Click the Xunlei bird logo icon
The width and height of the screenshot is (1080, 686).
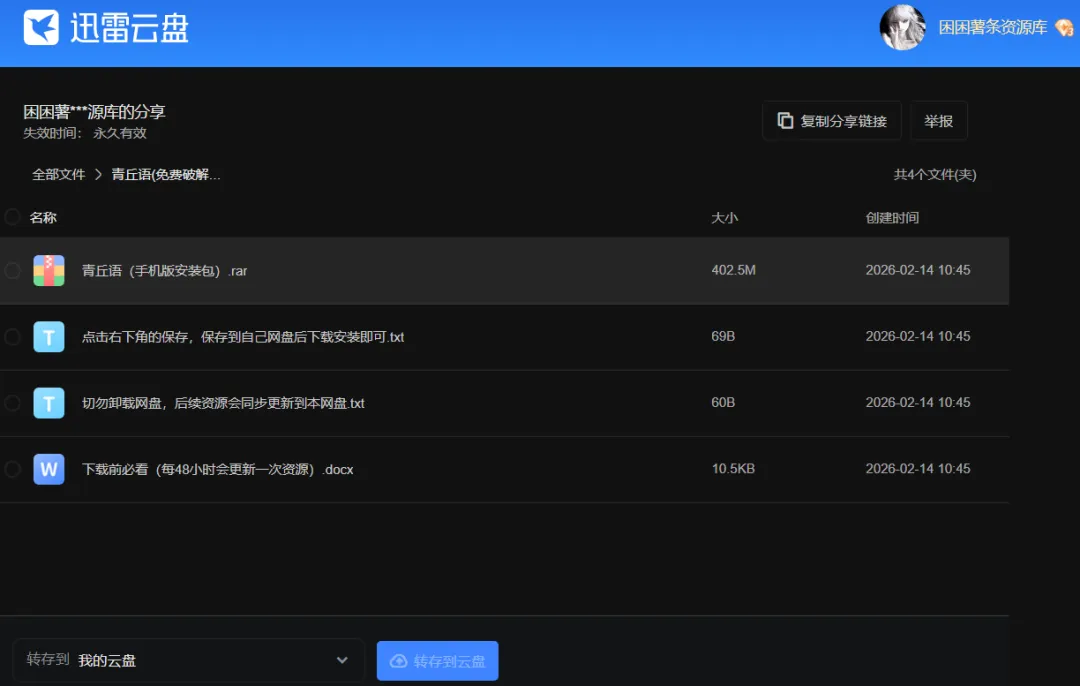(x=41, y=28)
